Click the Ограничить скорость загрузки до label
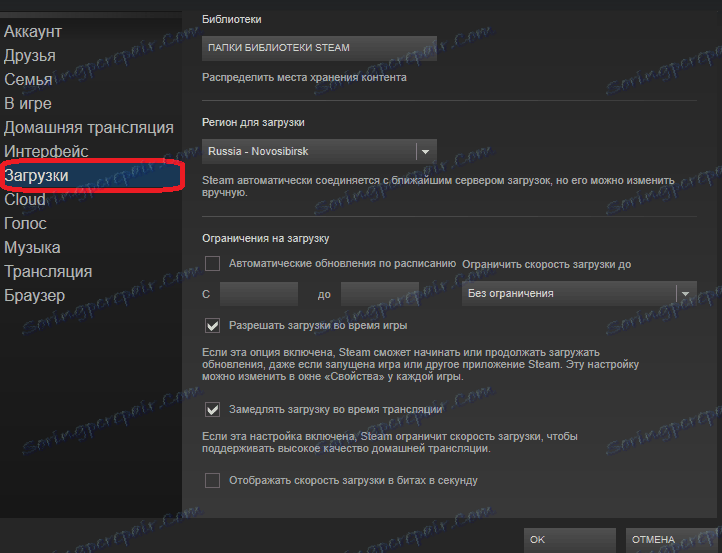Screen dimensions: 722x553 [x=547, y=264]
